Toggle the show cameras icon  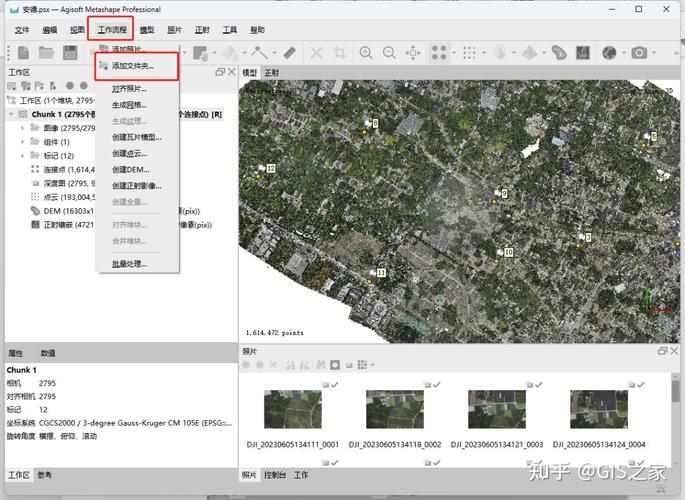639,53
